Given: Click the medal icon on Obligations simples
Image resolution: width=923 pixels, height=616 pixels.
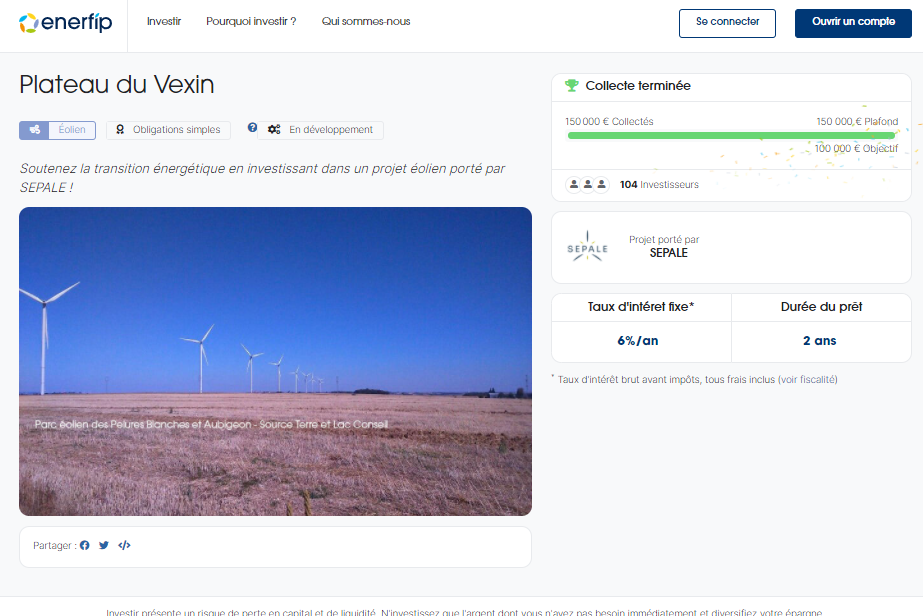Looking at the screenshot, I should coord(120,130).
